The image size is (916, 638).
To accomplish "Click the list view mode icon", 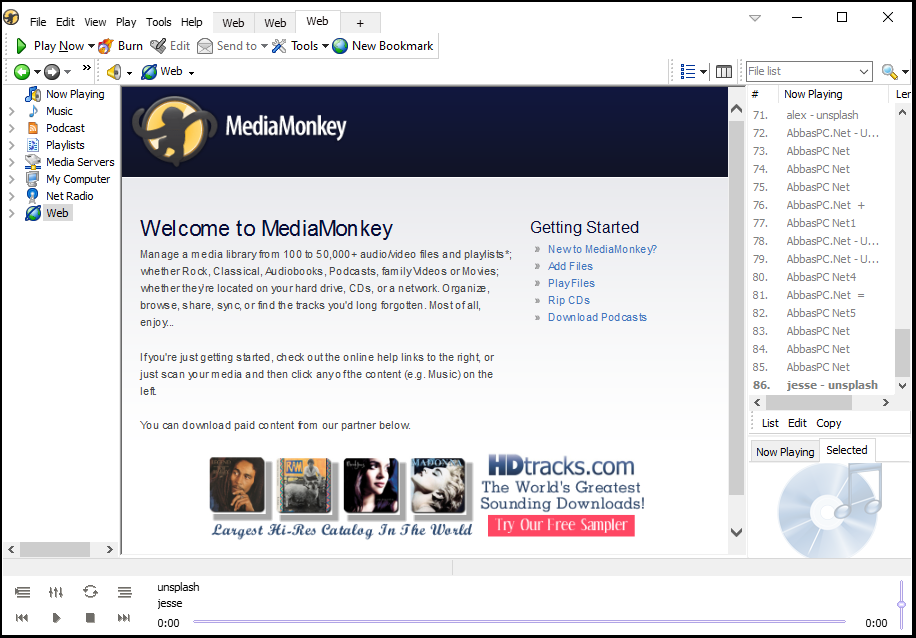I will [688, 71].
